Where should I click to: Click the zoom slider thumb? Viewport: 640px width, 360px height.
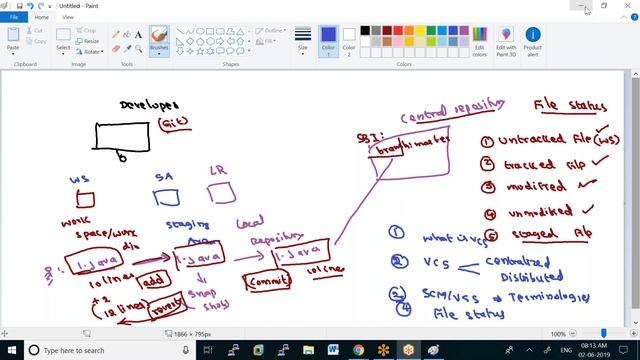(604, 333)
